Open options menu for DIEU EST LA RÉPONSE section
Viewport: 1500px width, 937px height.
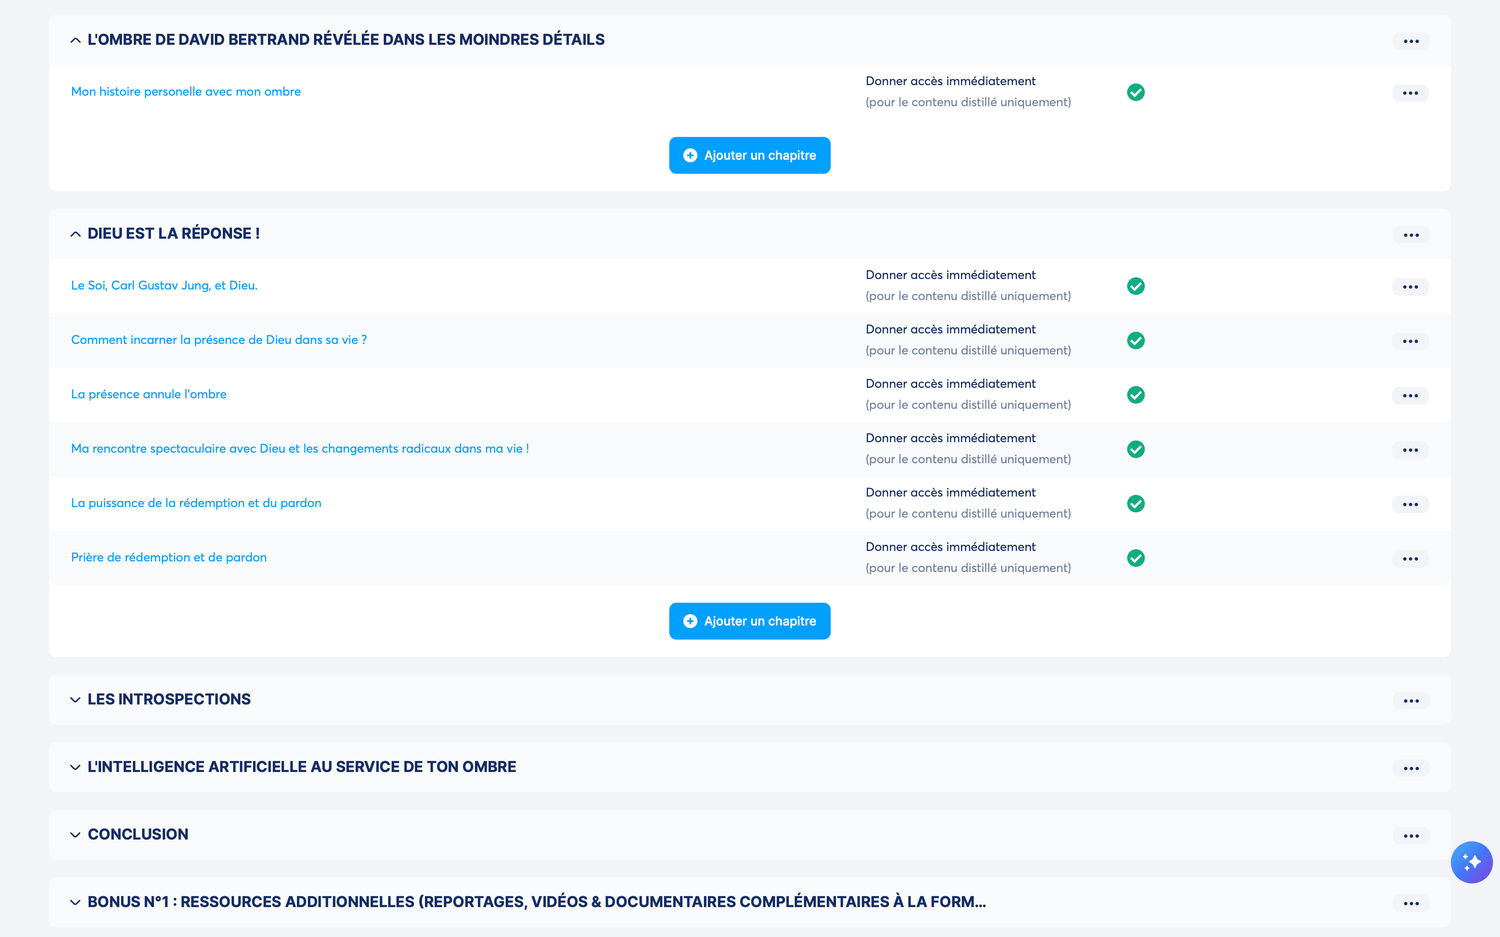click(x=1410, y=235)
